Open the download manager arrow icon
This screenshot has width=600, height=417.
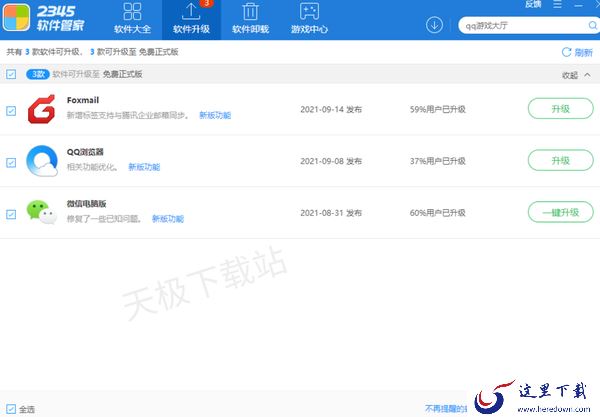pyautogui.click(x=434, y=25)
